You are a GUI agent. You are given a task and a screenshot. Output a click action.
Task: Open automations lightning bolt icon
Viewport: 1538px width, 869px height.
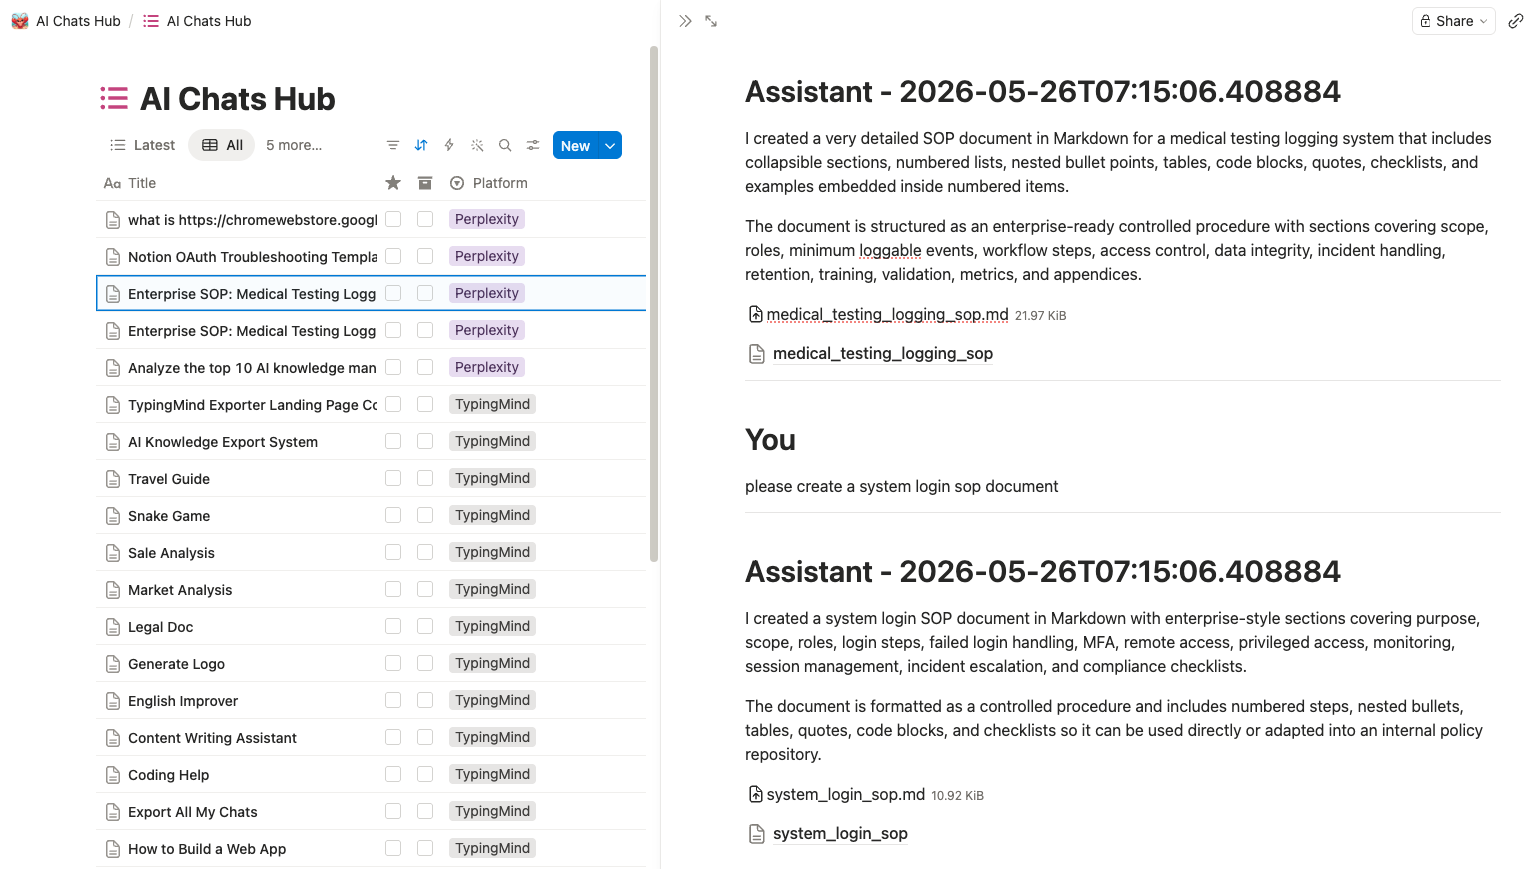449,145
